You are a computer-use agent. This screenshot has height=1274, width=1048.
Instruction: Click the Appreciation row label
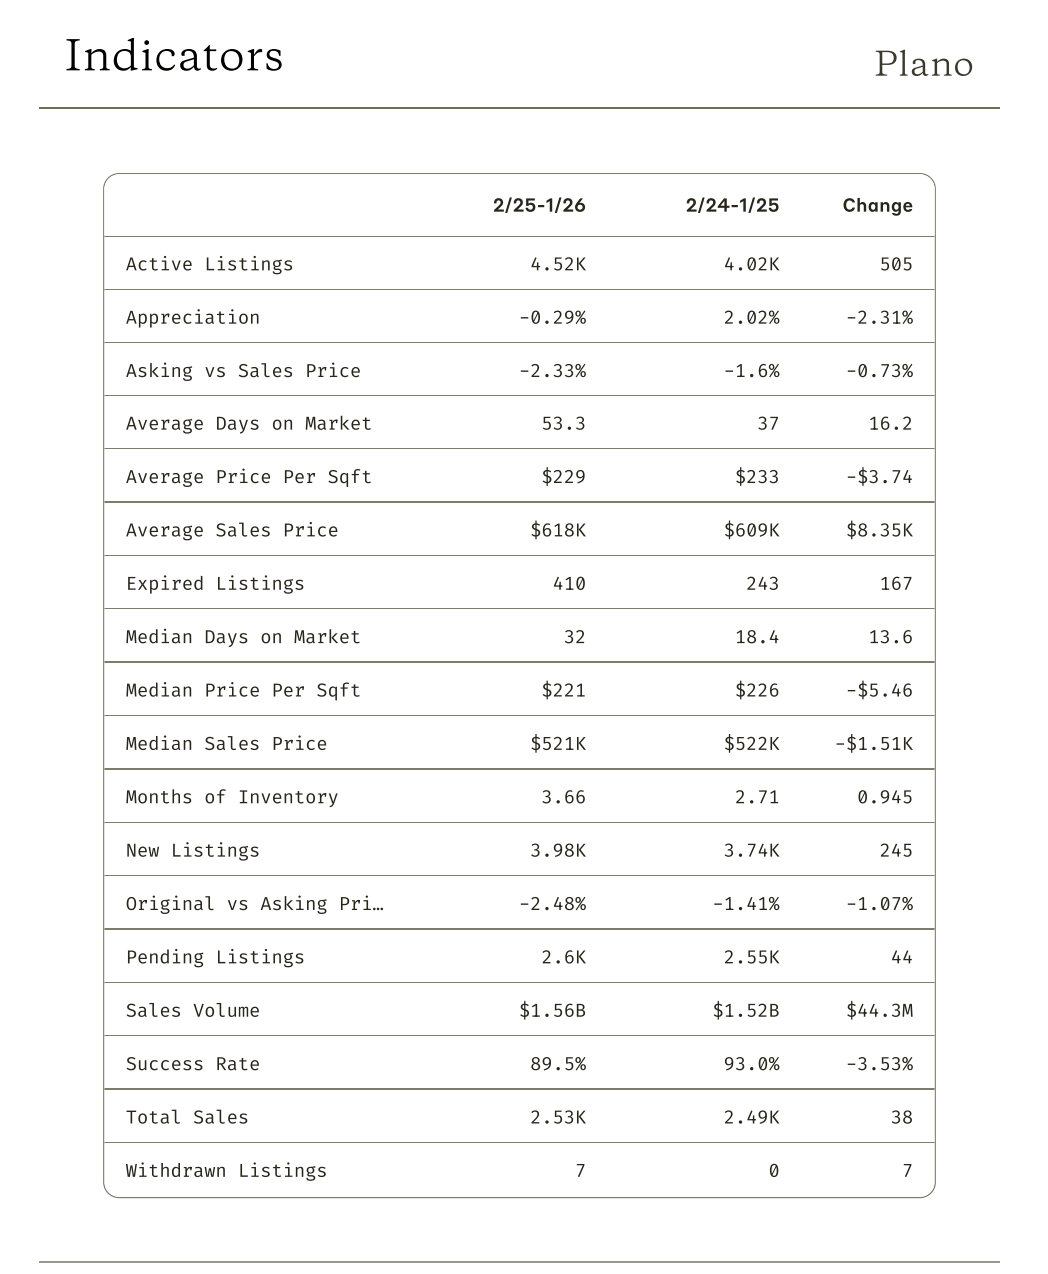tap(193, 317)
